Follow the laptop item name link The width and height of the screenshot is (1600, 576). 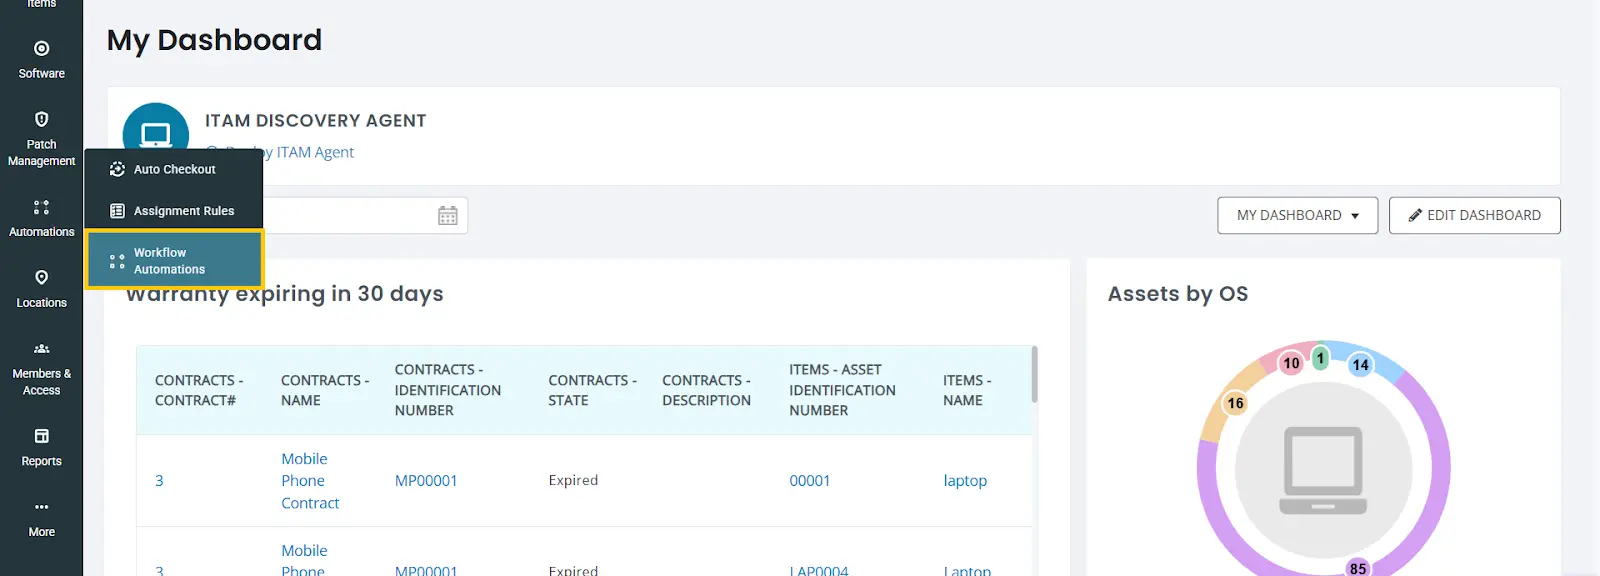[964, 480]
